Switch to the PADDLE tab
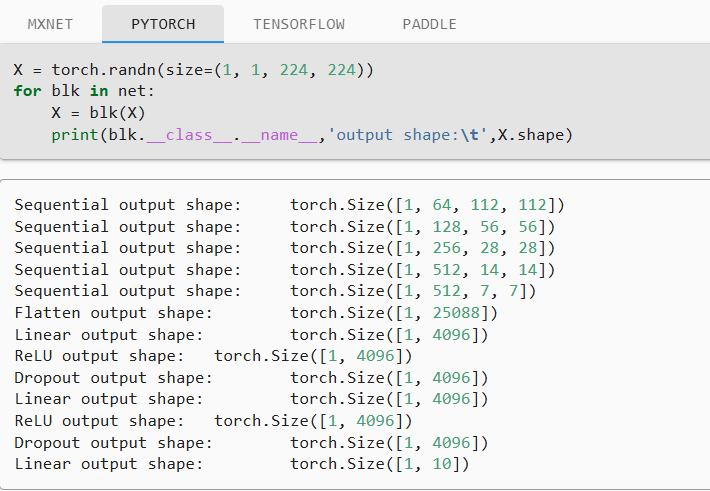Image resolution: width=710 pixels, height=491 pixels. point(429,24)
